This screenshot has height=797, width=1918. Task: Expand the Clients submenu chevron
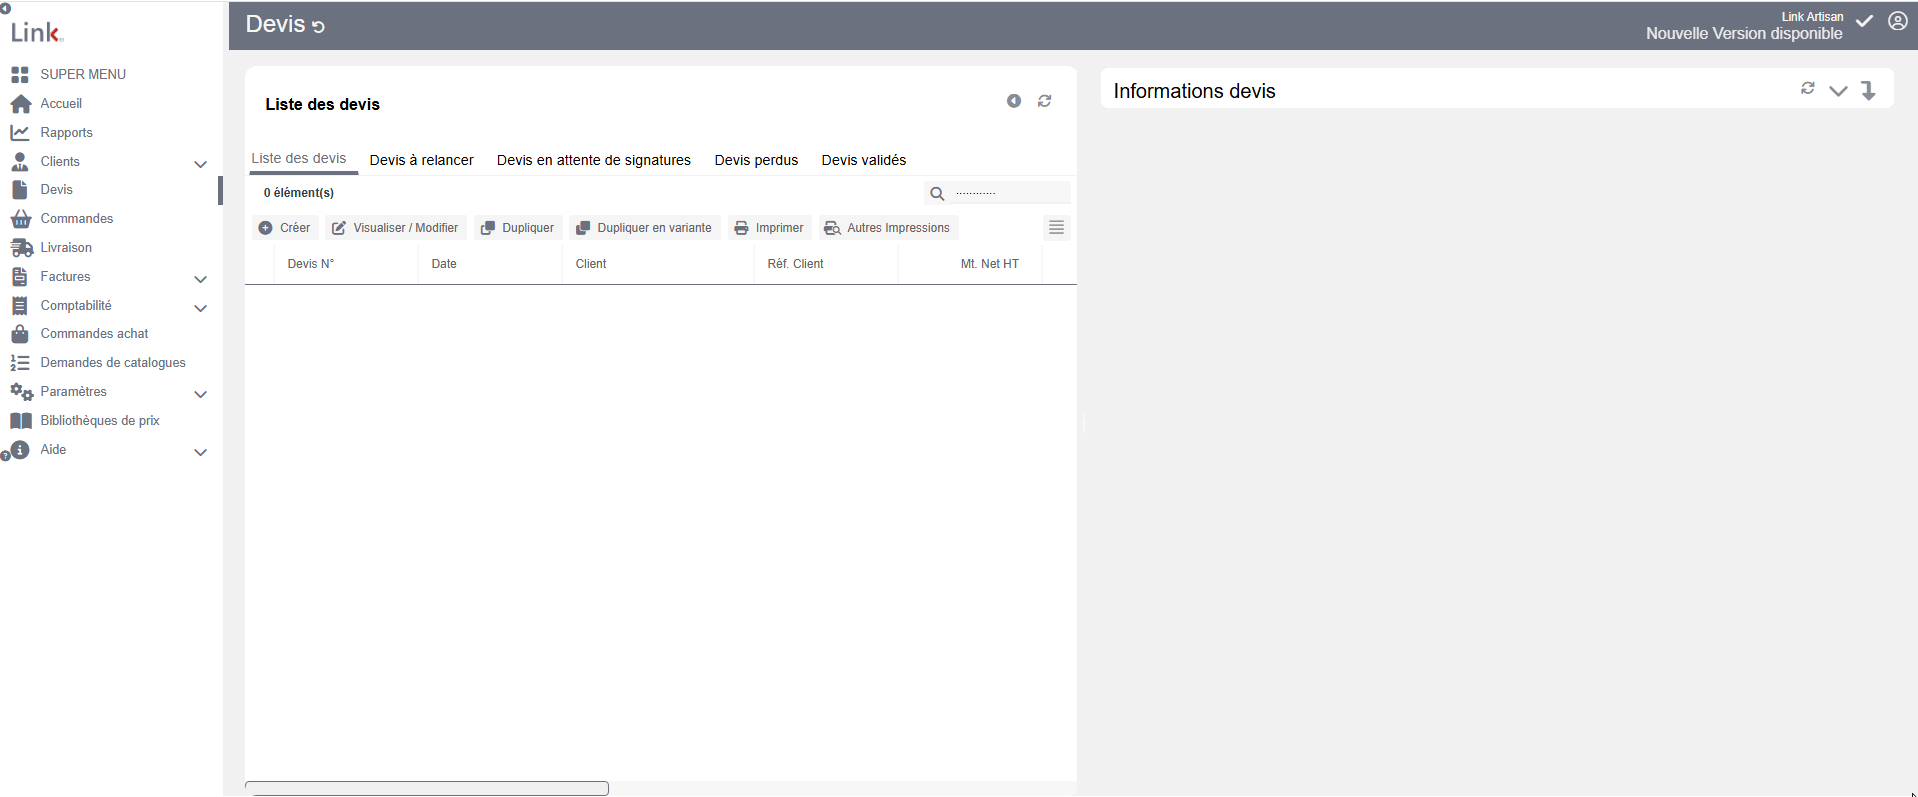point(200,164)
